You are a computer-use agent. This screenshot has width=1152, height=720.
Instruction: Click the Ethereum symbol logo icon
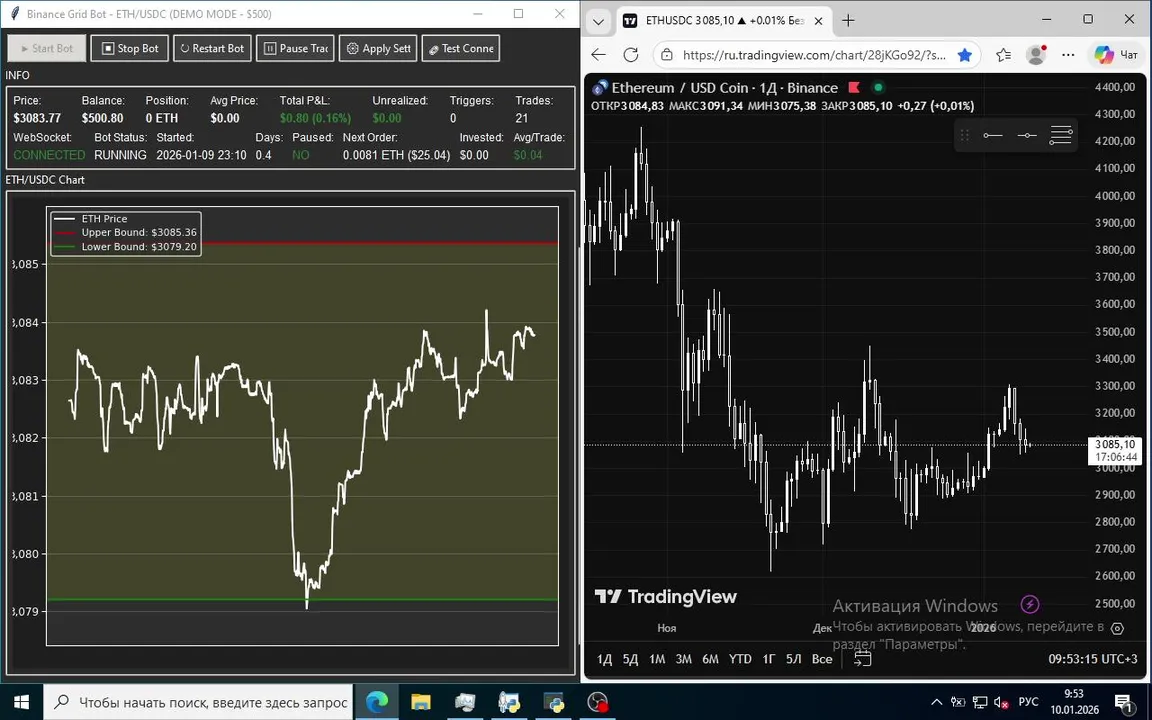[600, 87]
